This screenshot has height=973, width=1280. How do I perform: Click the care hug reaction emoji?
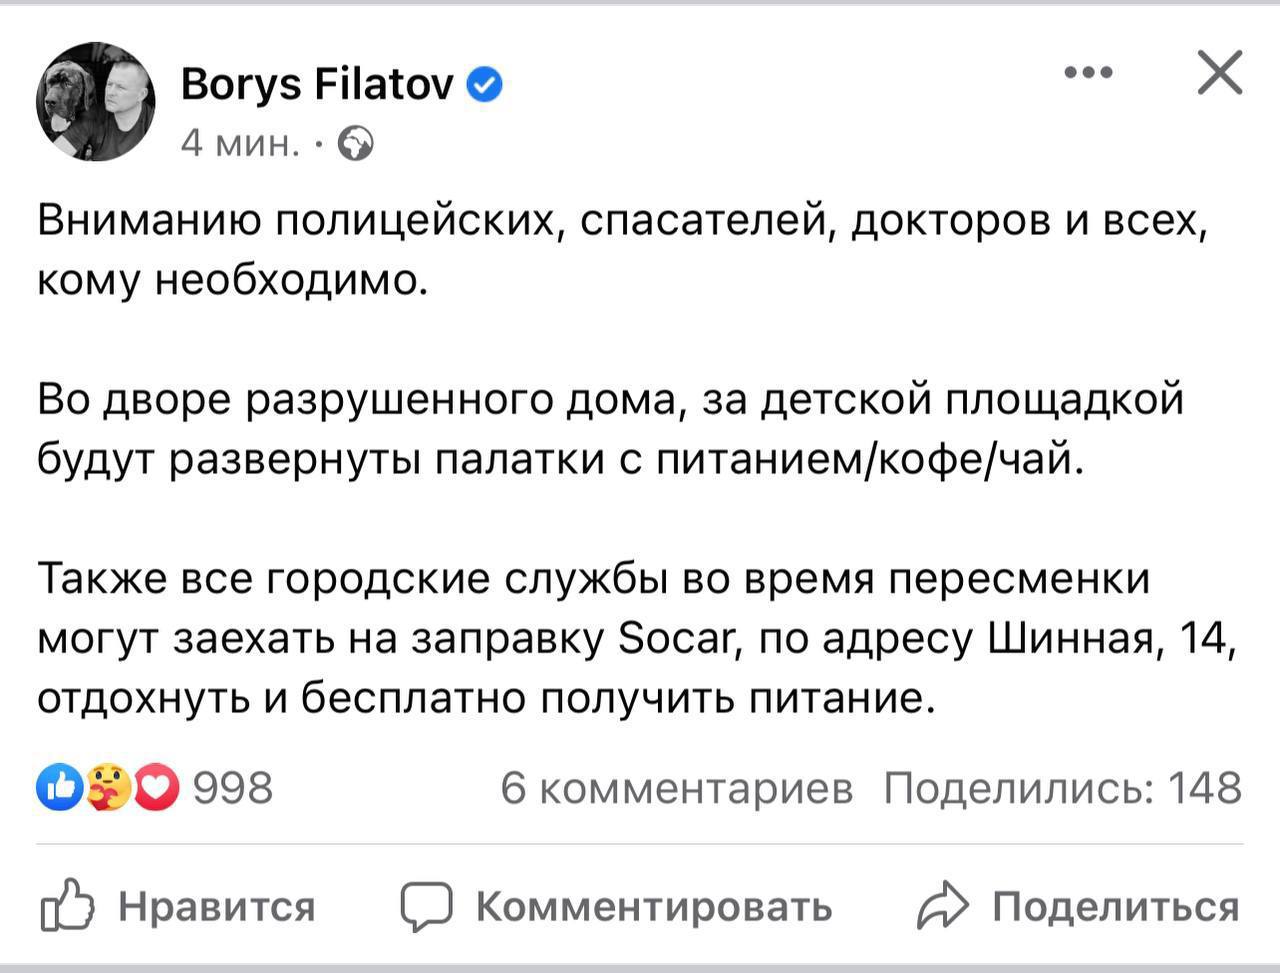108,788
